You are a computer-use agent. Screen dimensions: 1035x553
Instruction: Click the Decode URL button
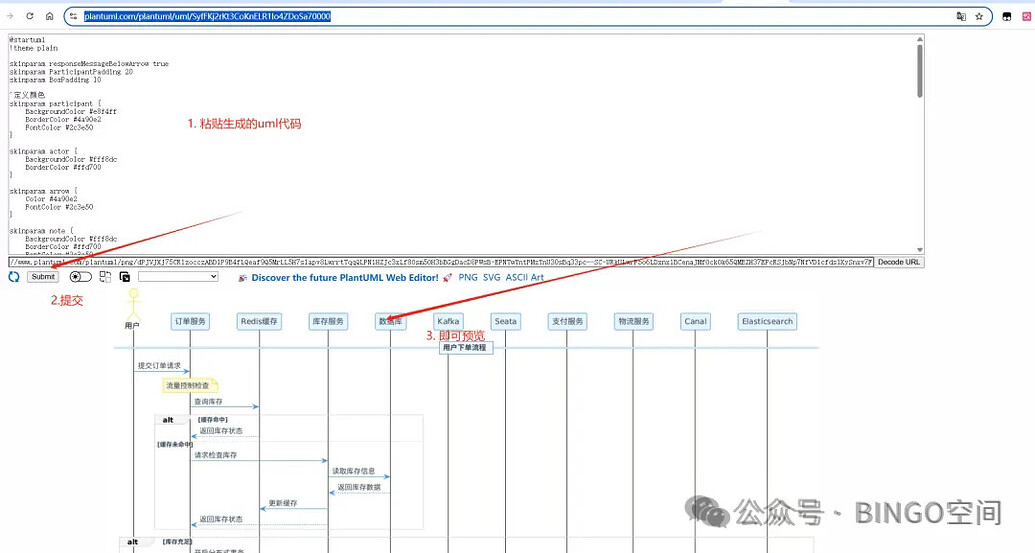[x=898, y=262]
